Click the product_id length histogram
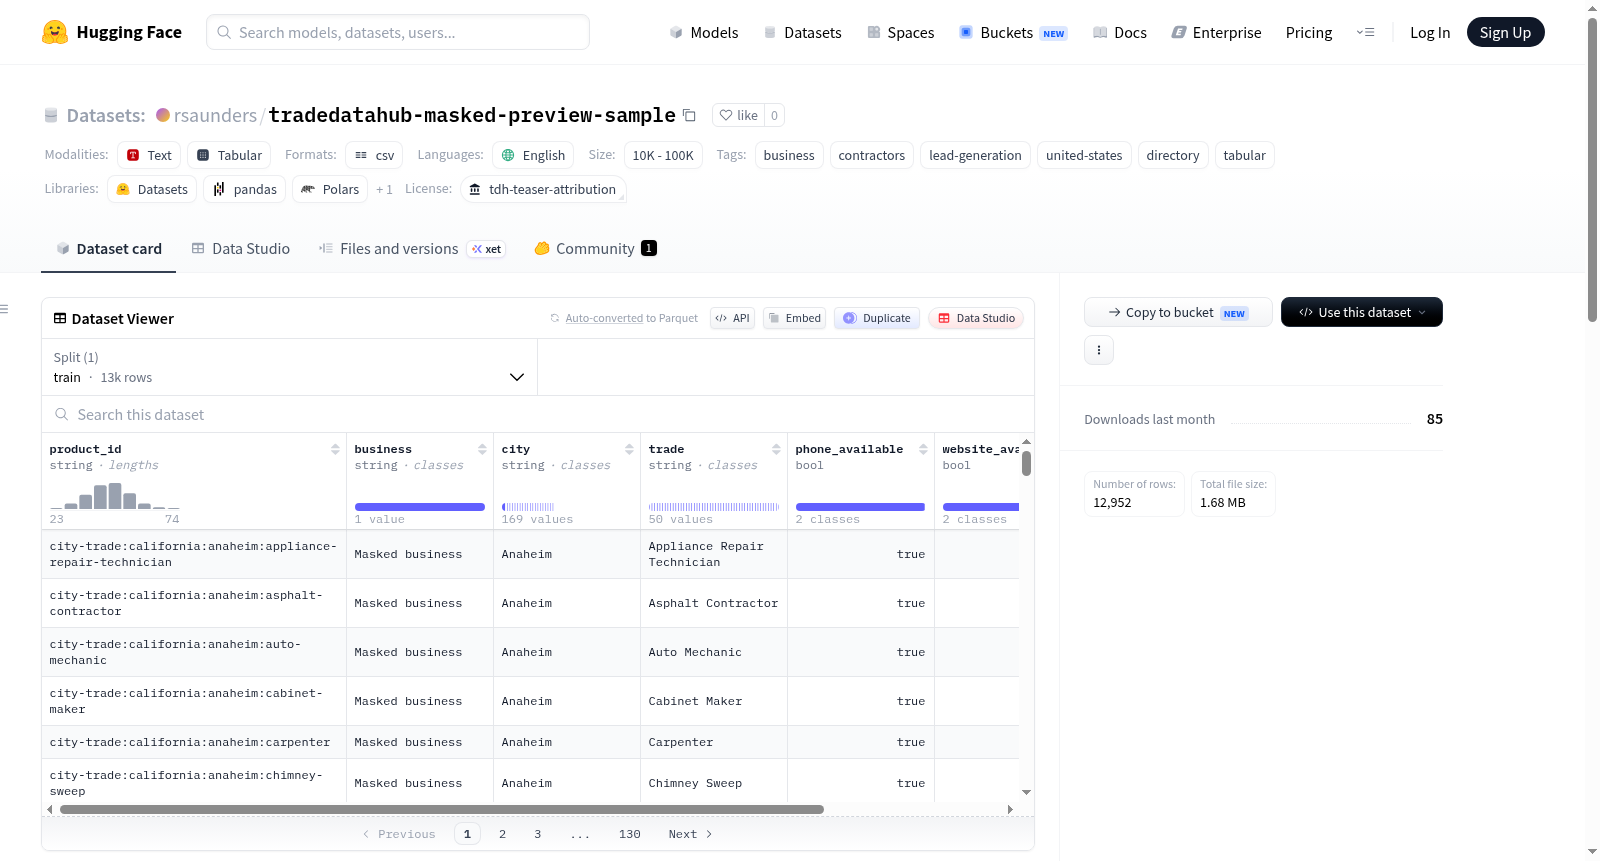The width and height of the screenshot is (1600, 861). (114, 495)
